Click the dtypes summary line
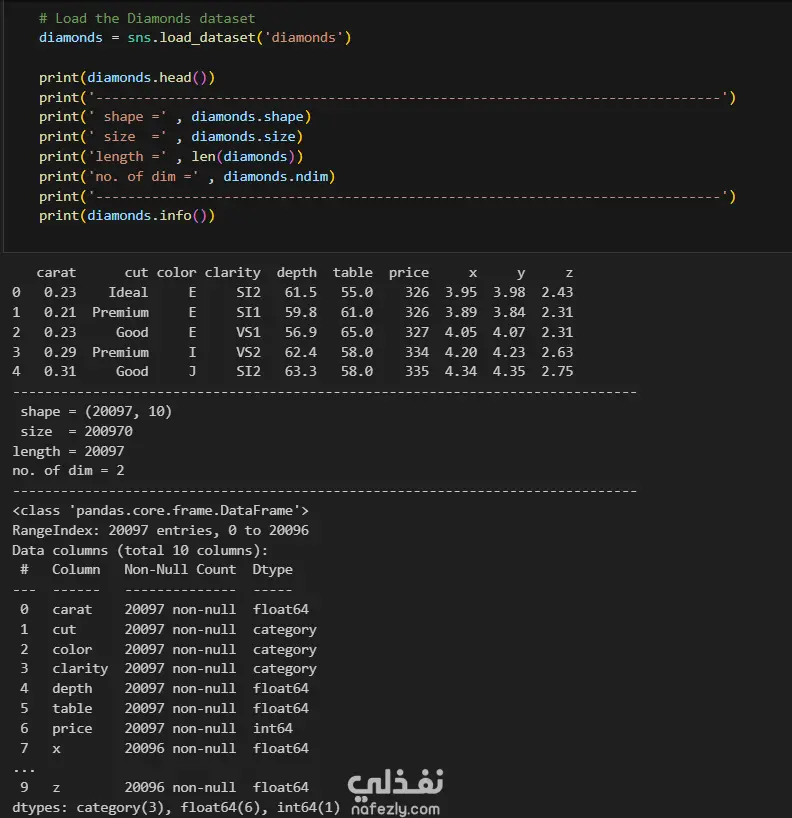 pos(176,807)
